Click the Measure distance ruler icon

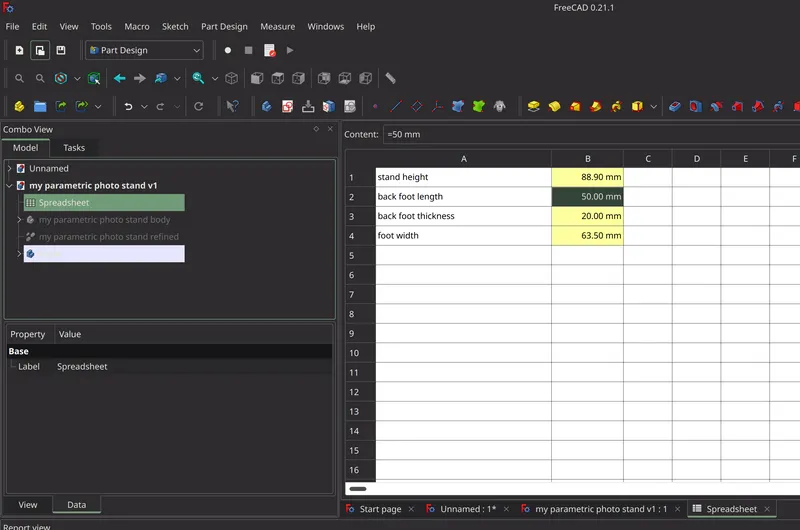(x=390, y=78)
